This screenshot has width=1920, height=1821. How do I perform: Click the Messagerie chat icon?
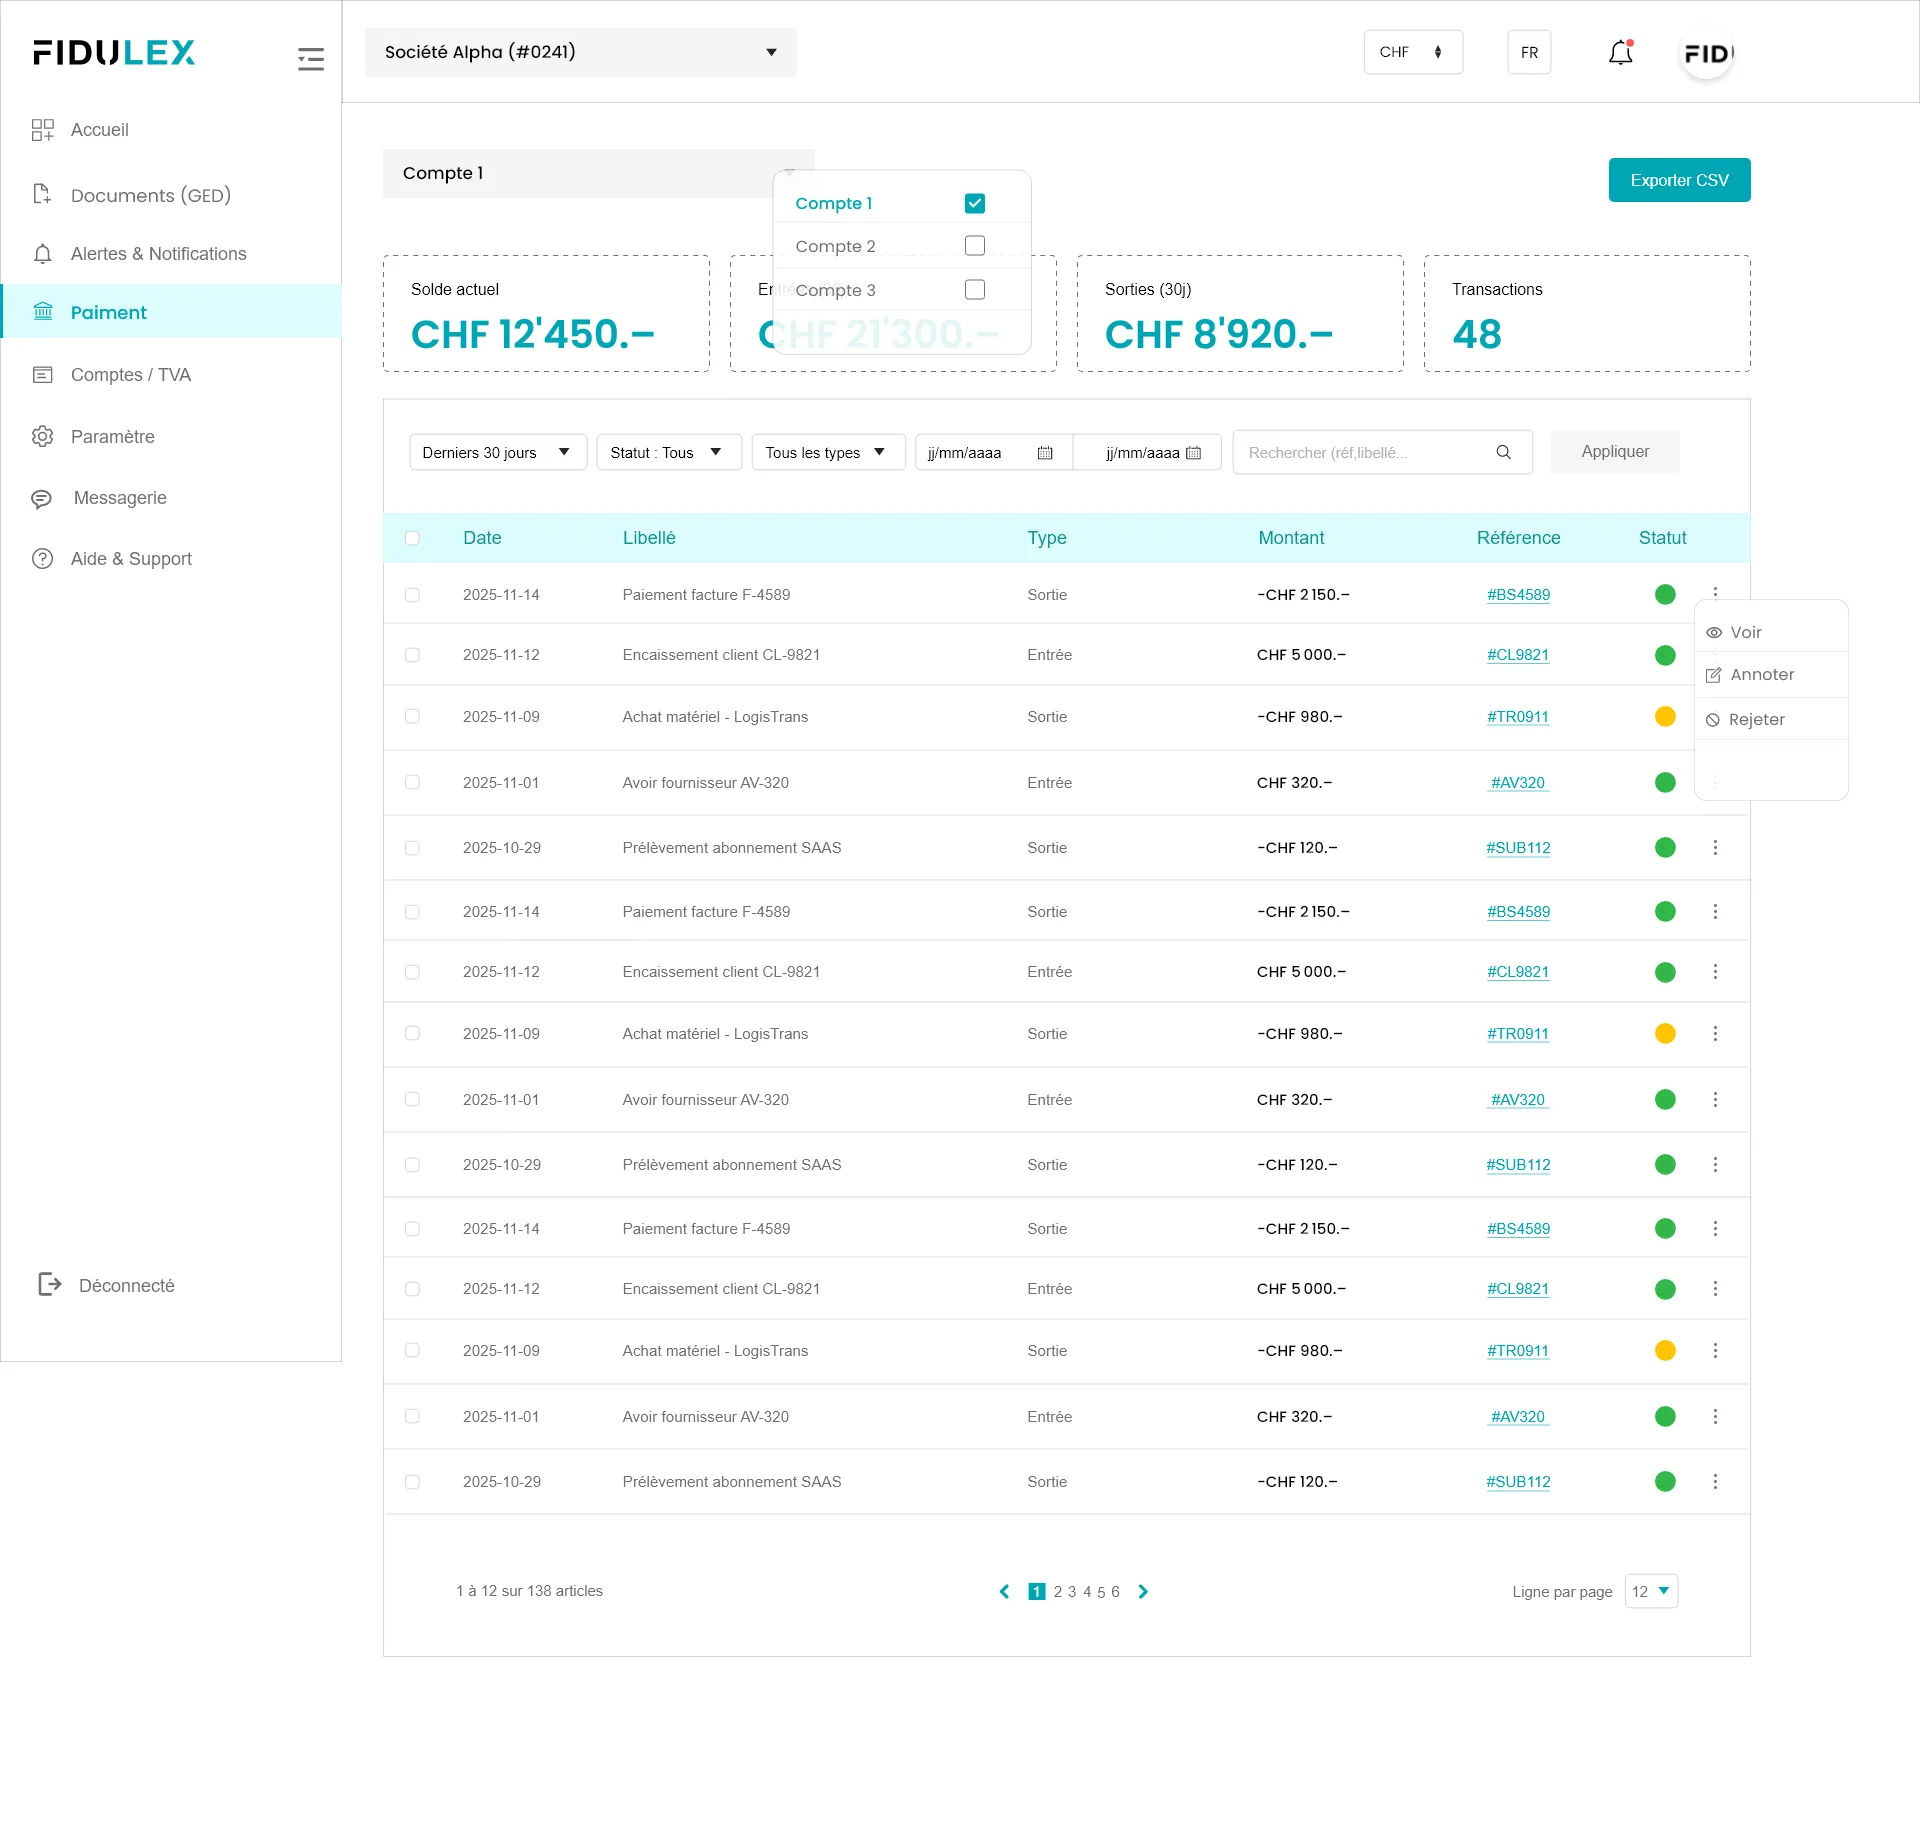(42, 498)
